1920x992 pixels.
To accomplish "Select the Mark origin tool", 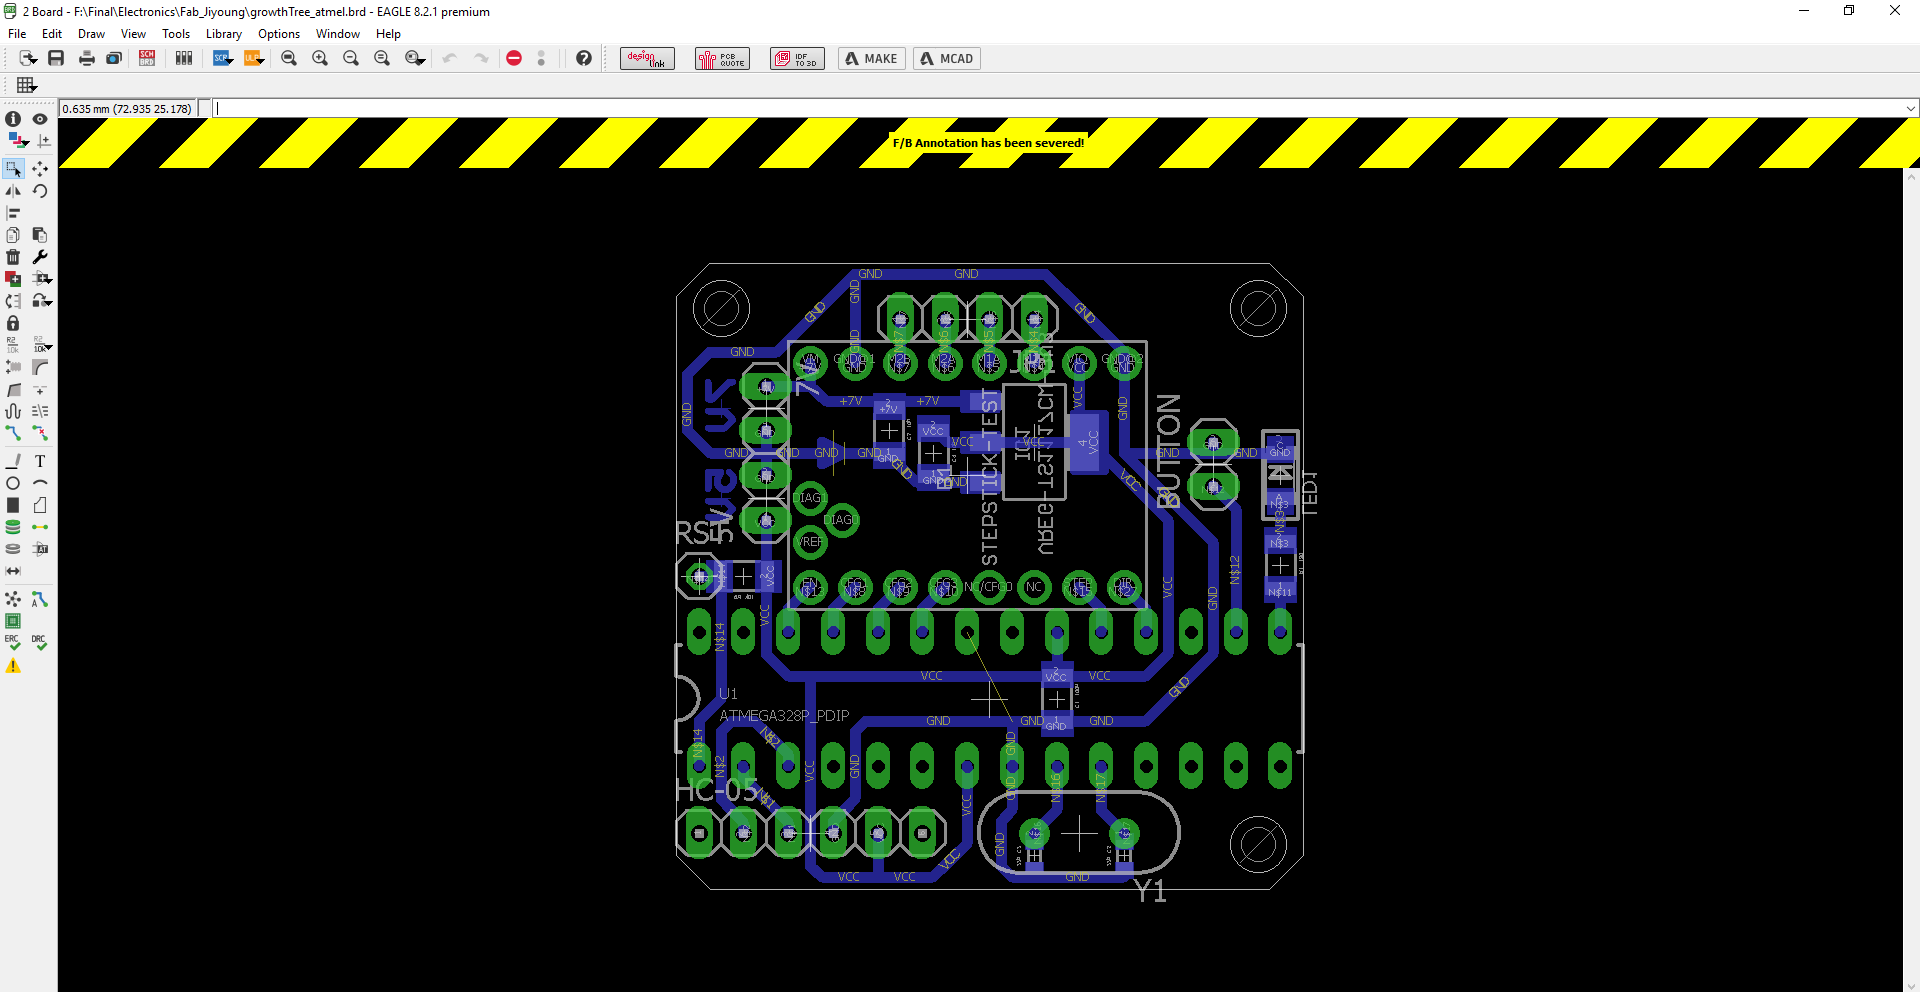I will click(44, 141).
